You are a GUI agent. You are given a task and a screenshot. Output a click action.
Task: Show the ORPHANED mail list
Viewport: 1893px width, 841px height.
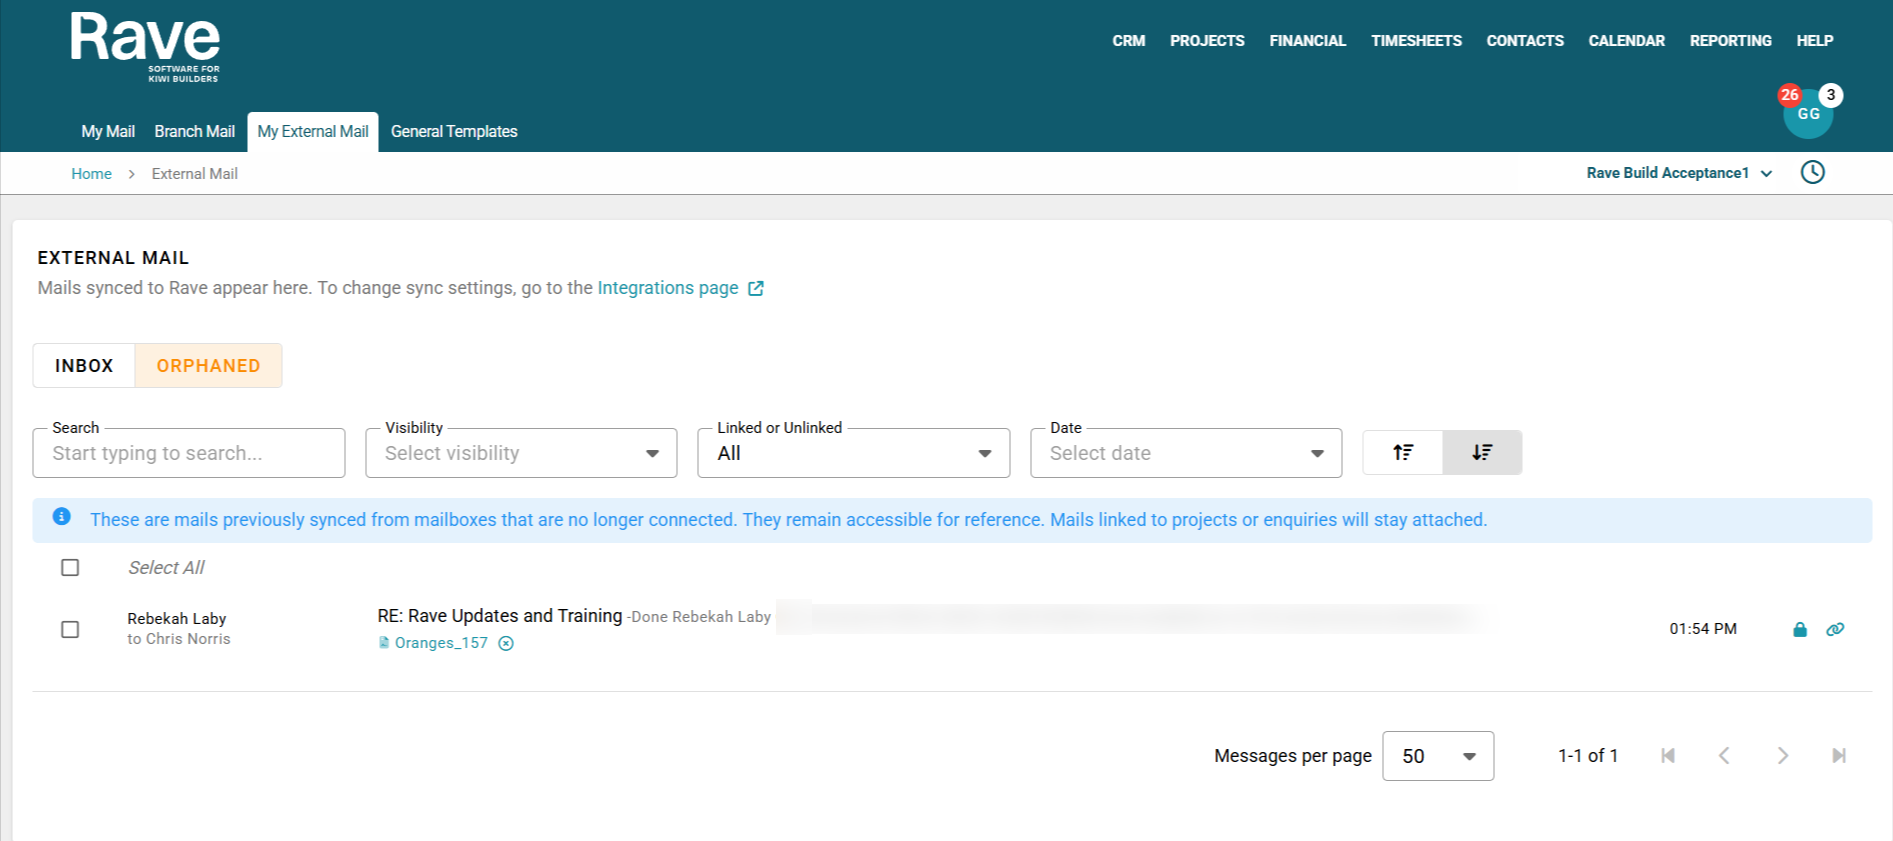click(x=208, y=366)
